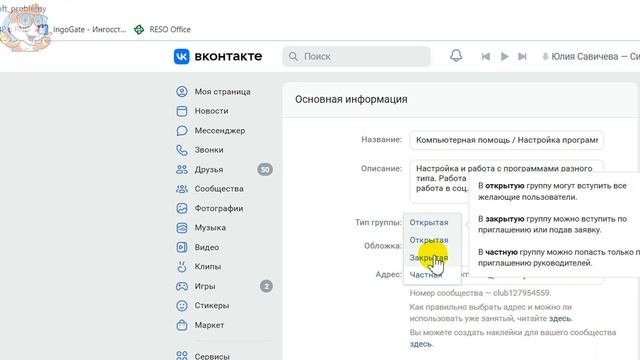
Task: Focus the Поиск search field
Action: click(356, 56)
